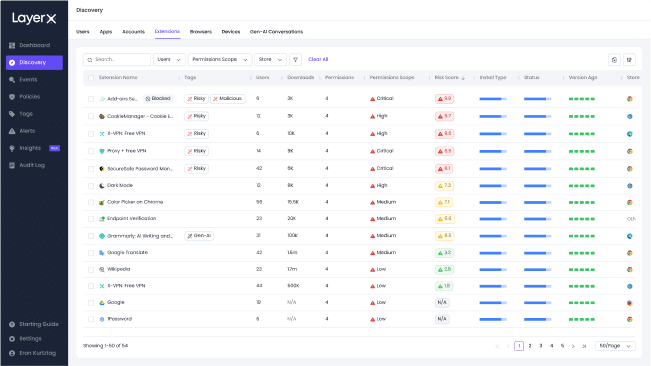
Task: Expand the Permissions Scope filter dropdown
Action: pyautogui.click(x=220, y=60)
